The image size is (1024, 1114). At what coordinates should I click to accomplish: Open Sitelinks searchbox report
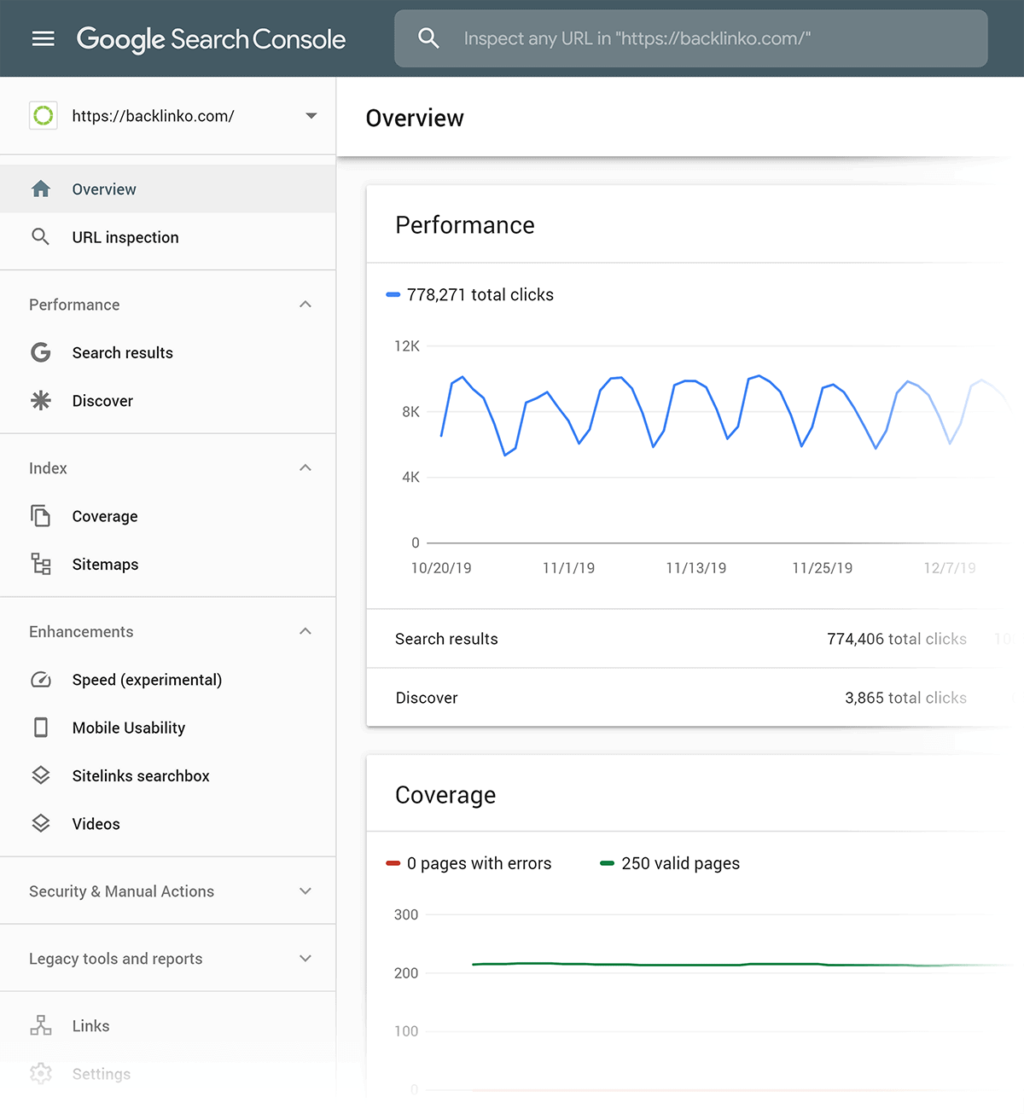140,776
